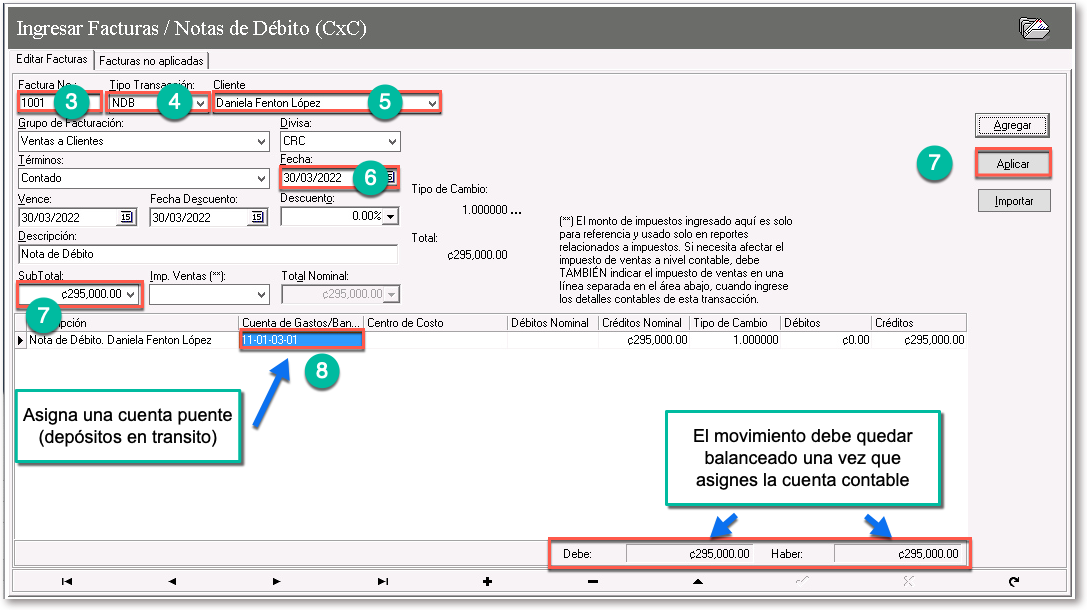The height and width of the screenshot is (610, 1087).
Task: Open calendar picker for Fecha Descuento
Action: pos(257,217)
